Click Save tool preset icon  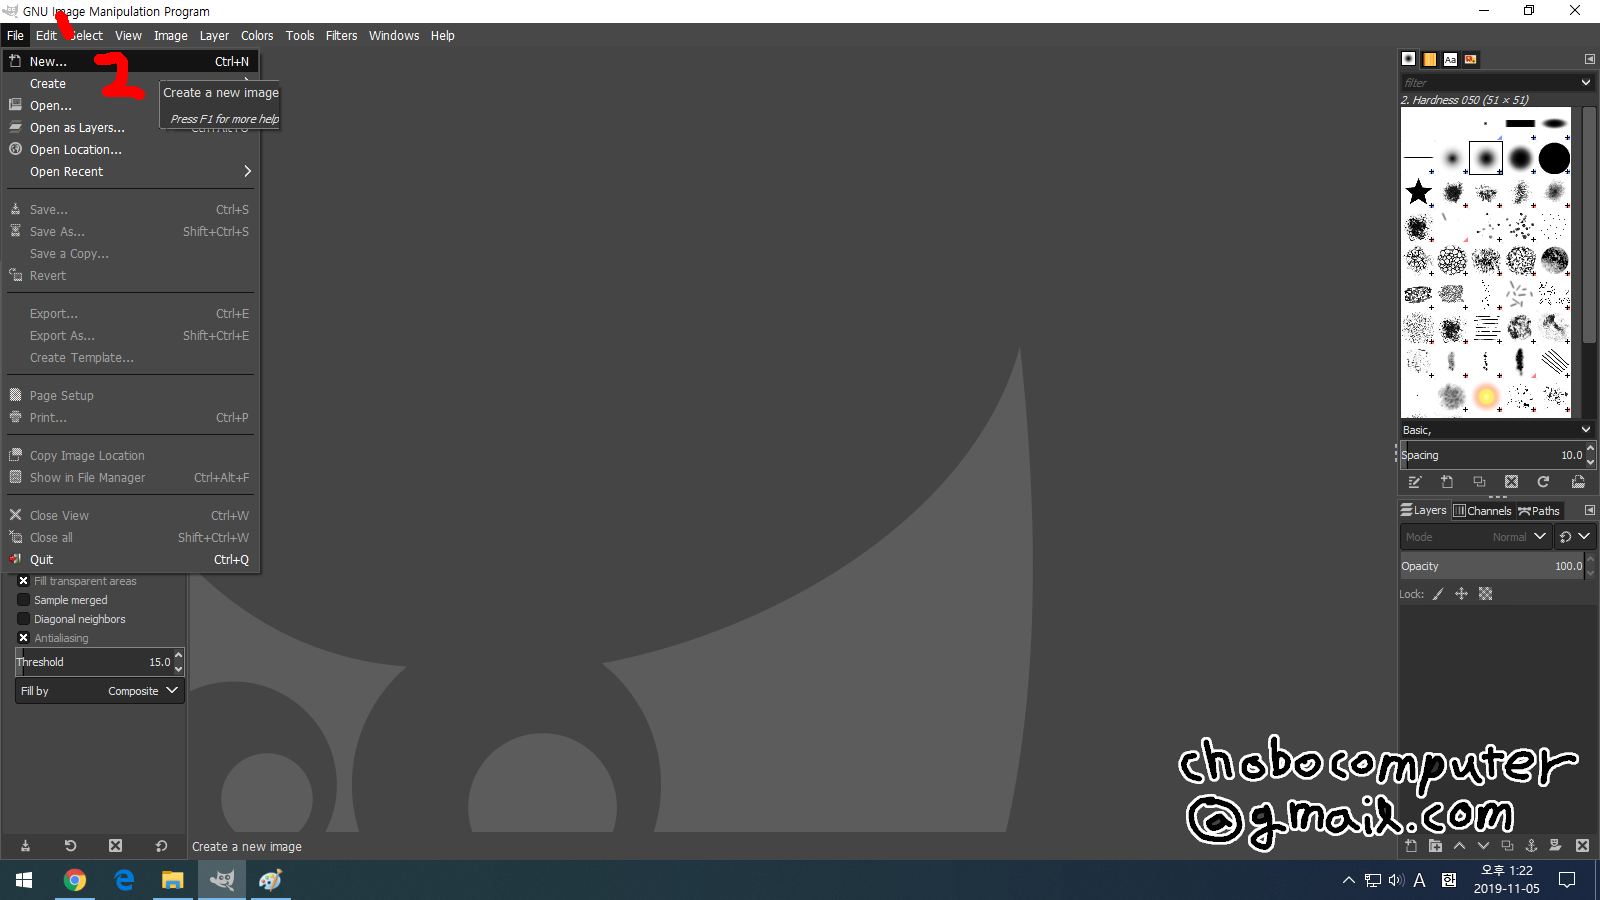pos(25,846)
